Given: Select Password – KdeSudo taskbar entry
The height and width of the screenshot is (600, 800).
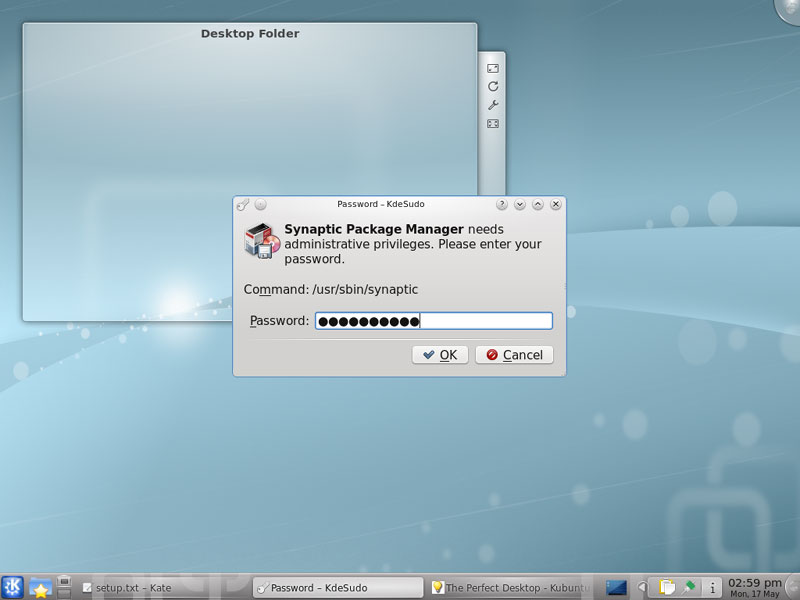Looking at the screenshot, I should [338, 588].
